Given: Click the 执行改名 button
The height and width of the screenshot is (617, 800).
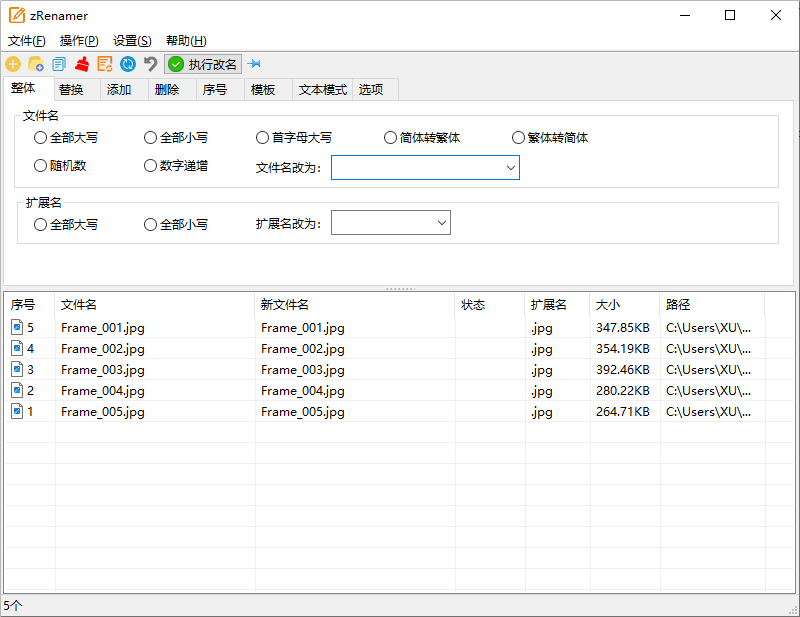Looking at the screenshot, I should [203, 63].
